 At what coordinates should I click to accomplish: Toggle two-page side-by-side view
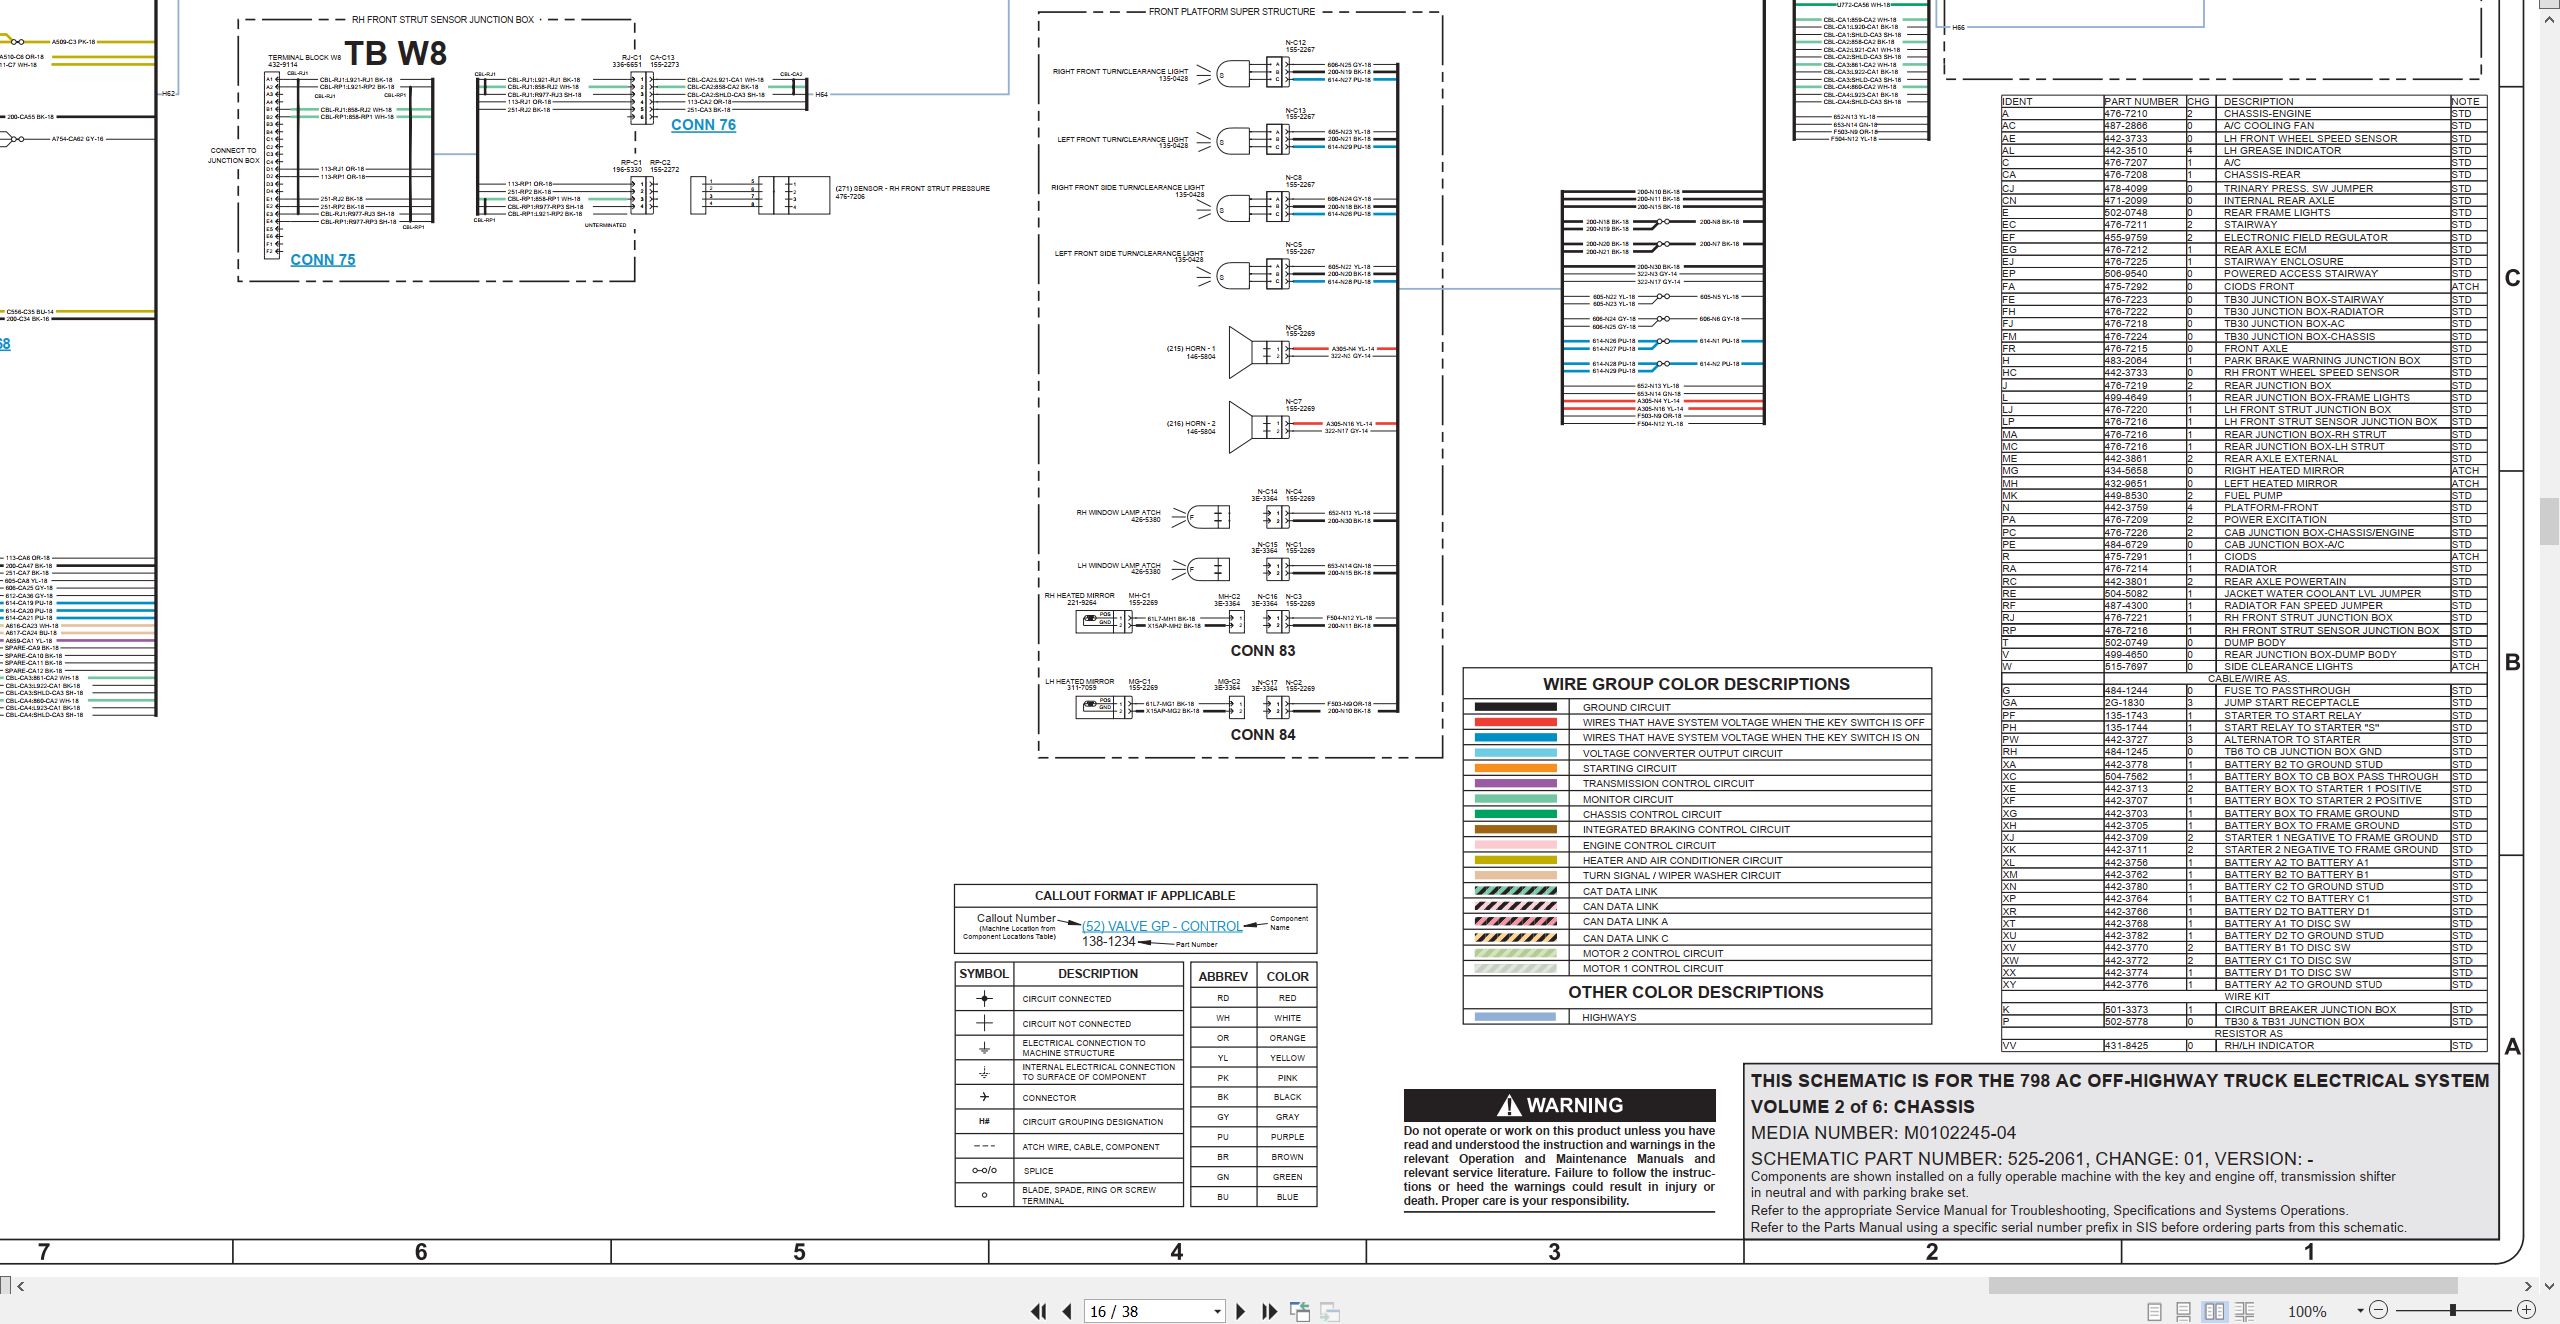click(x=2214, y=1311)
